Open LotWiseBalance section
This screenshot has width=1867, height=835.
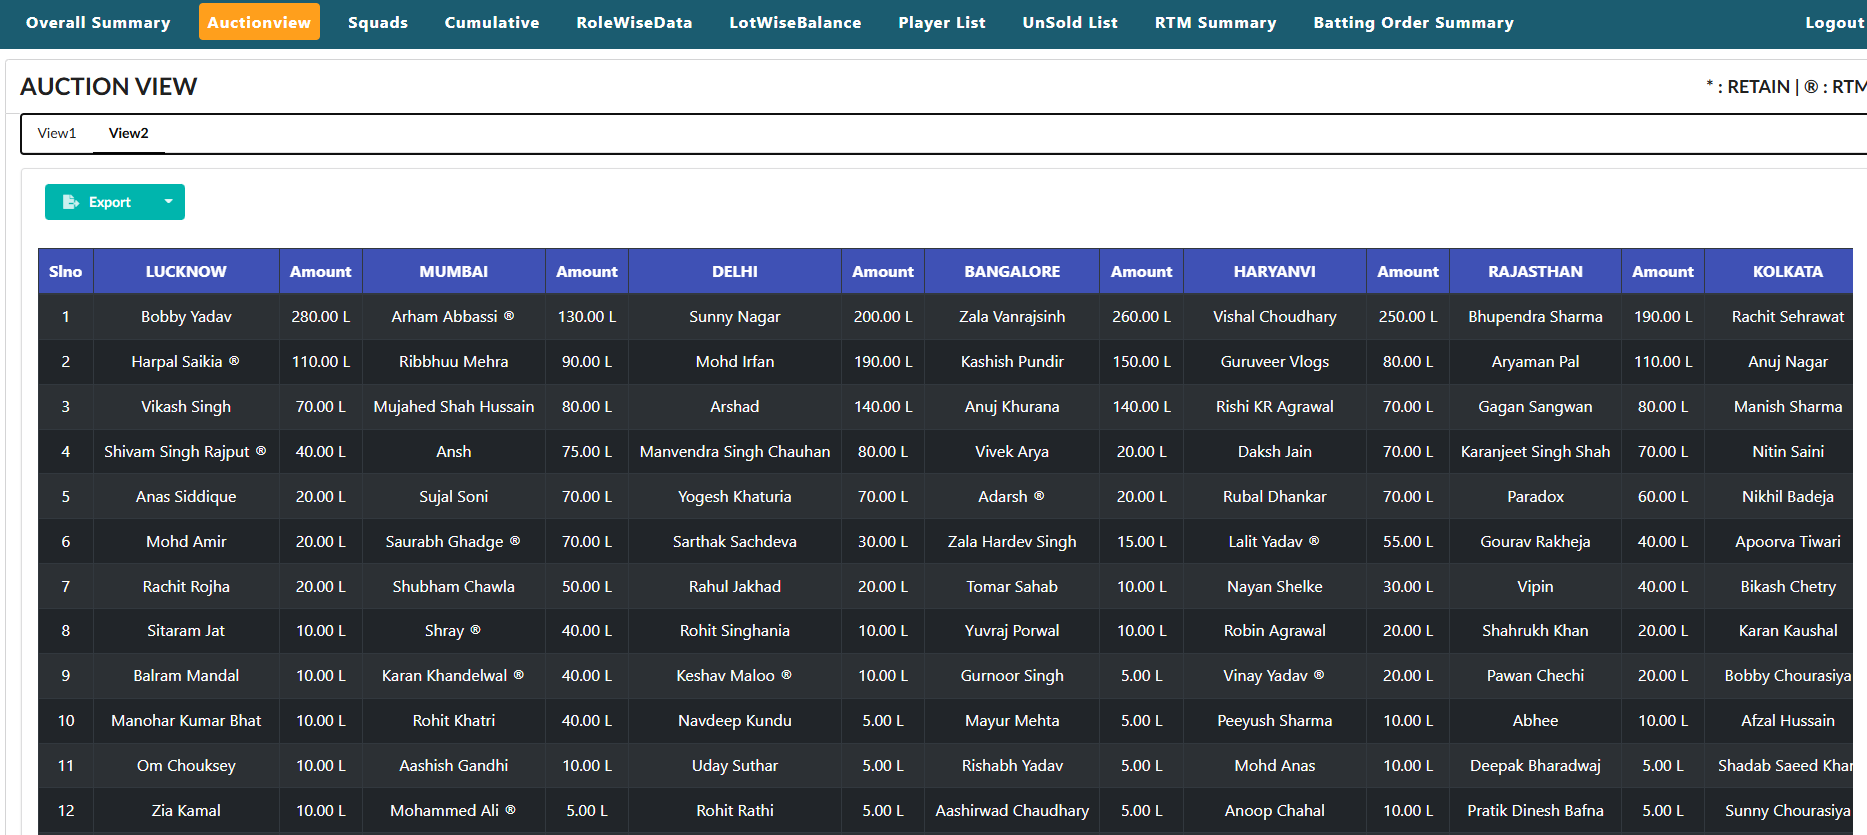click(795, 22)
